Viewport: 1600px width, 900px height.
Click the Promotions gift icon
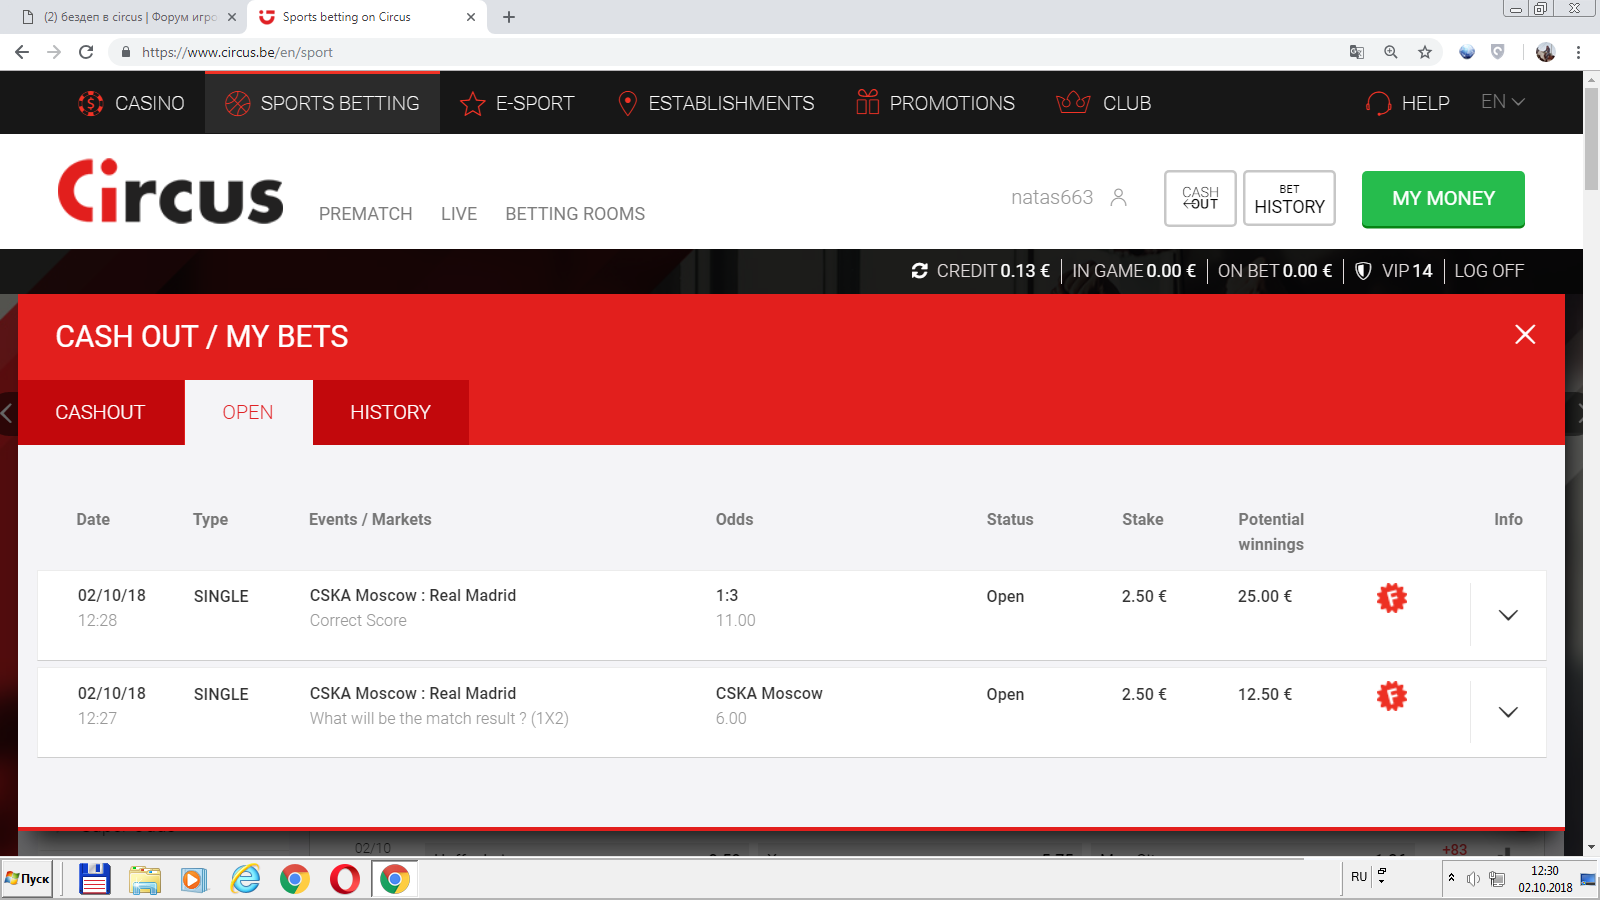click(867, 102)
